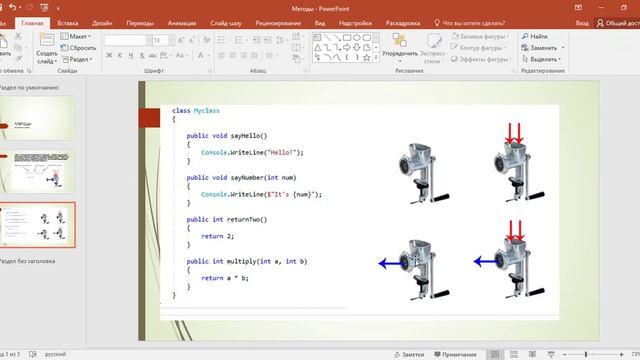The image size is (640, 360).
Task: Open Упорядочить arrange dropdown
Action: point(400,48)
